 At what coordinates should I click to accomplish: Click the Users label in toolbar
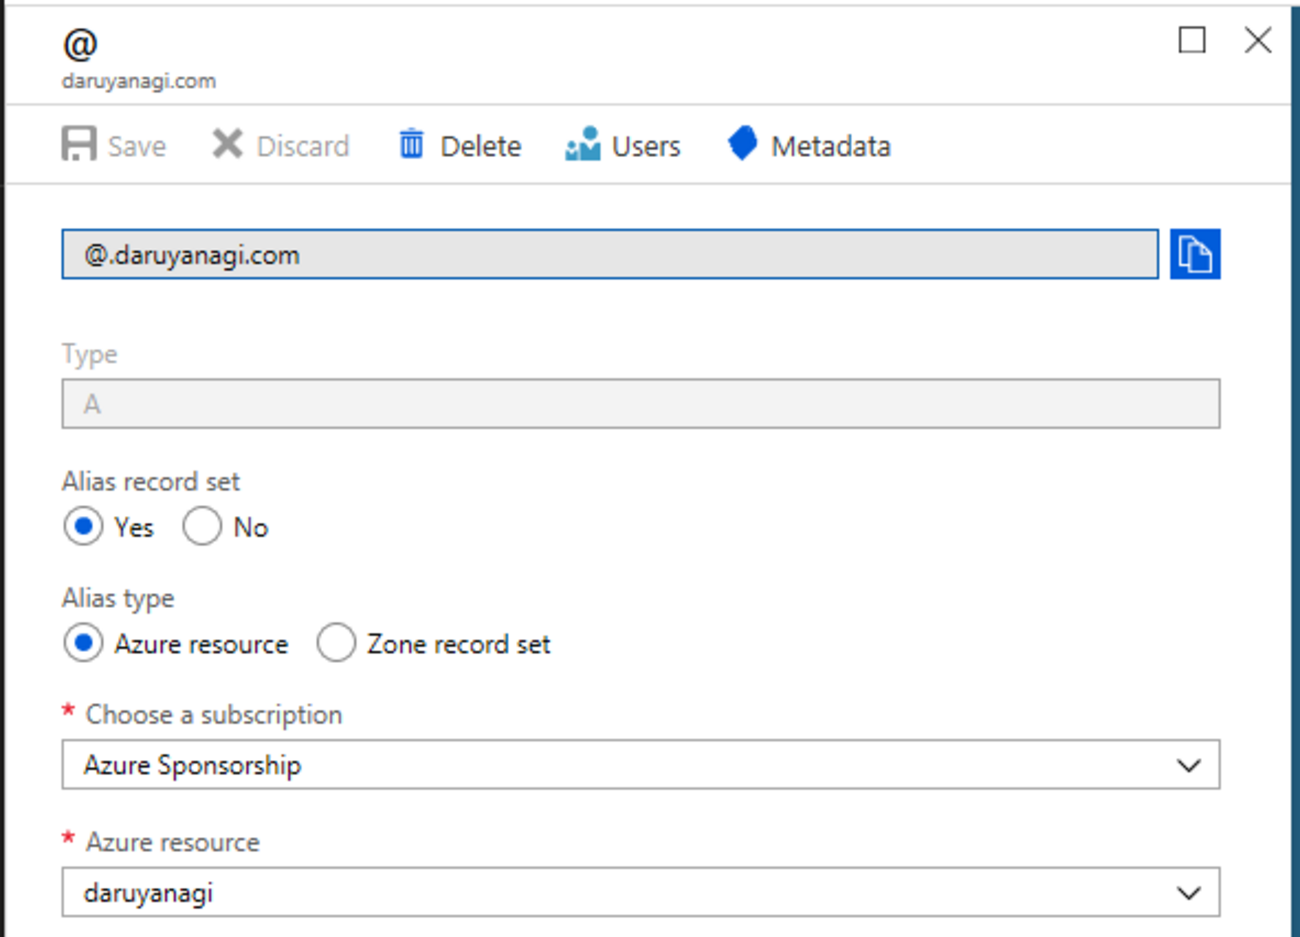646,147
